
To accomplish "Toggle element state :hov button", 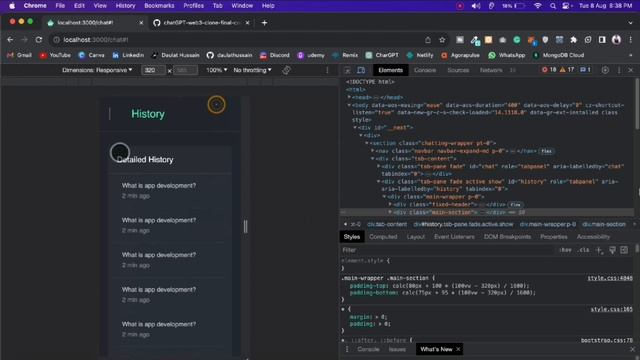I will [x=565, y=250].
